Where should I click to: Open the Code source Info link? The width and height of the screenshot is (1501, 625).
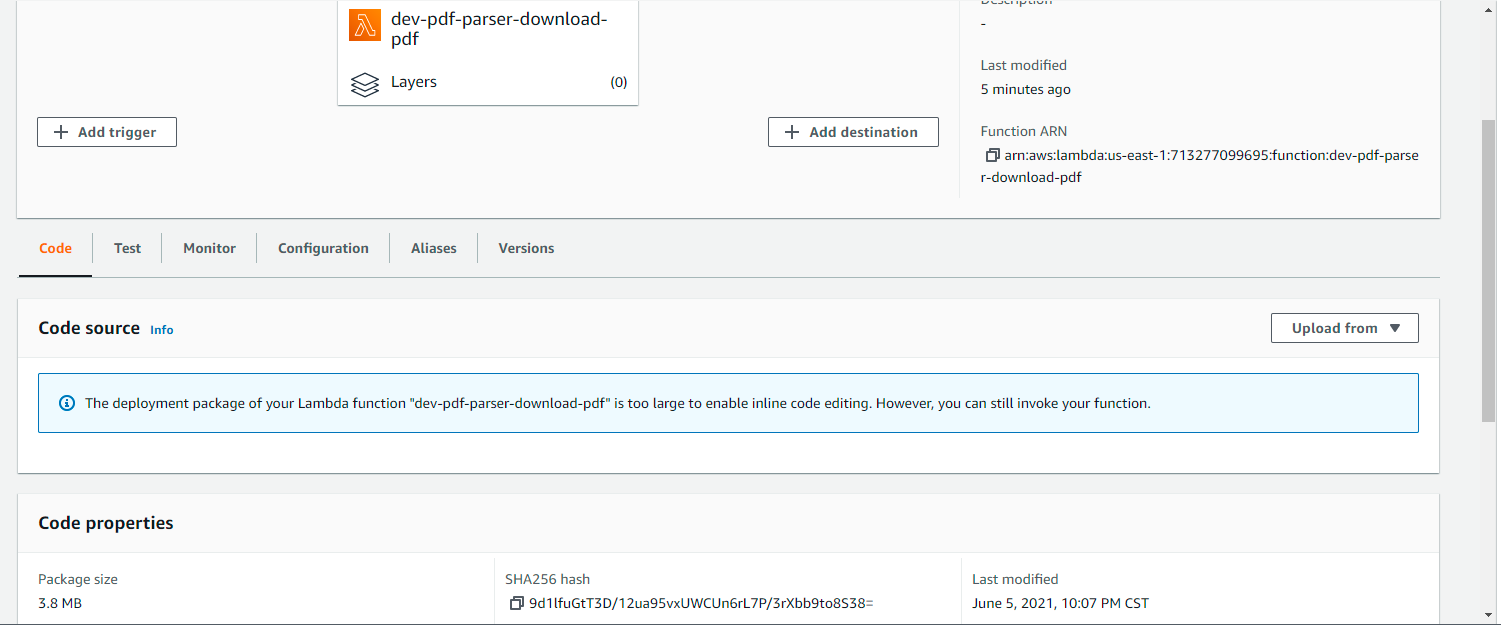click(x=161, y=329)
